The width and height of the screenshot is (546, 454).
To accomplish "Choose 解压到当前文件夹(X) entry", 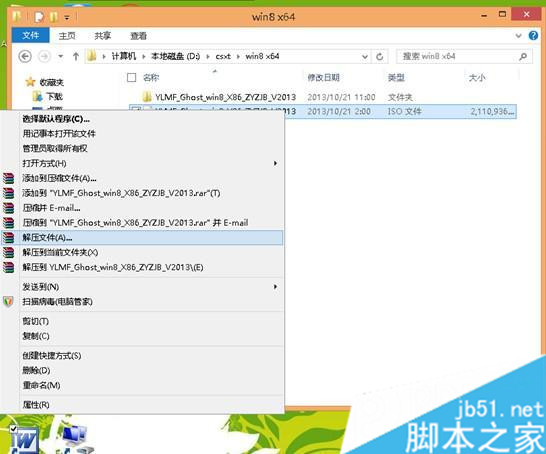I will point(60,252).
